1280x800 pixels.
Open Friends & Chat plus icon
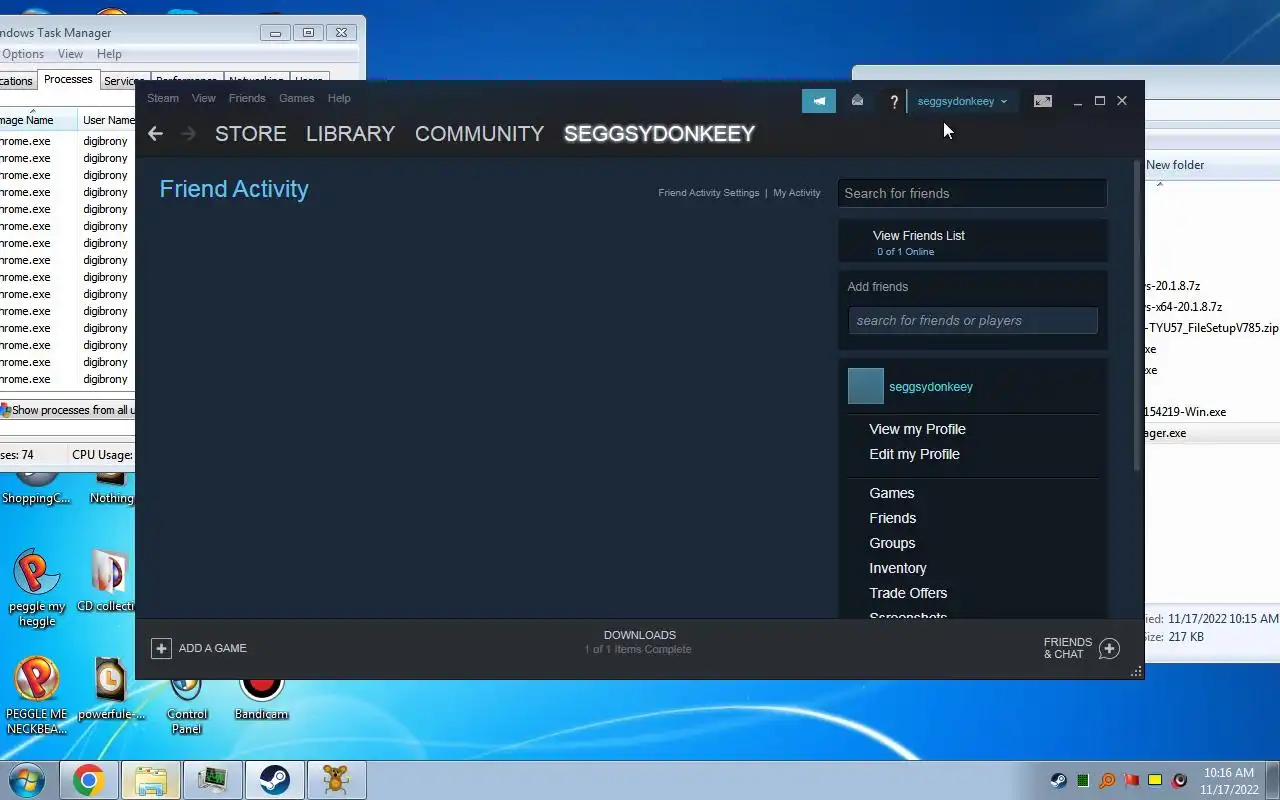1109,649
